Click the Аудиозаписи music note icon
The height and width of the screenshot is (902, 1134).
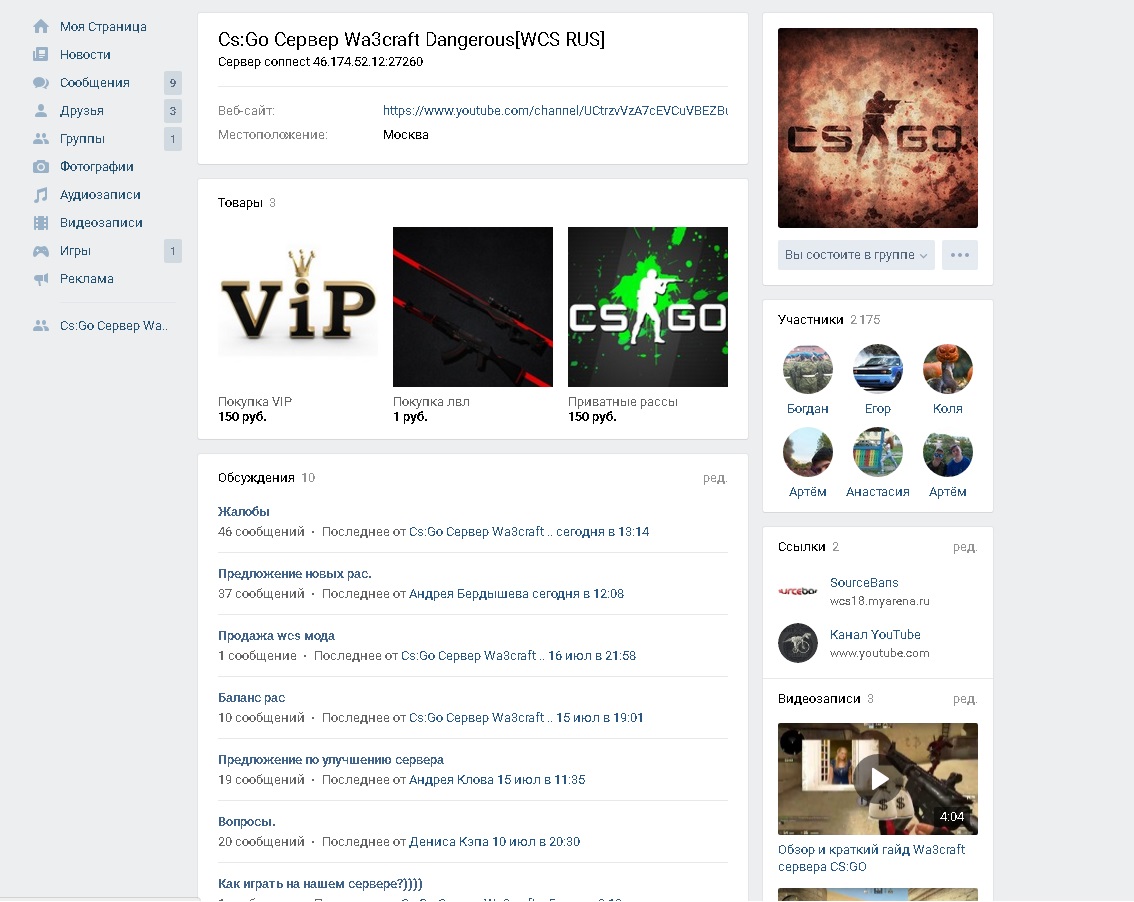(x=41, y=195)
